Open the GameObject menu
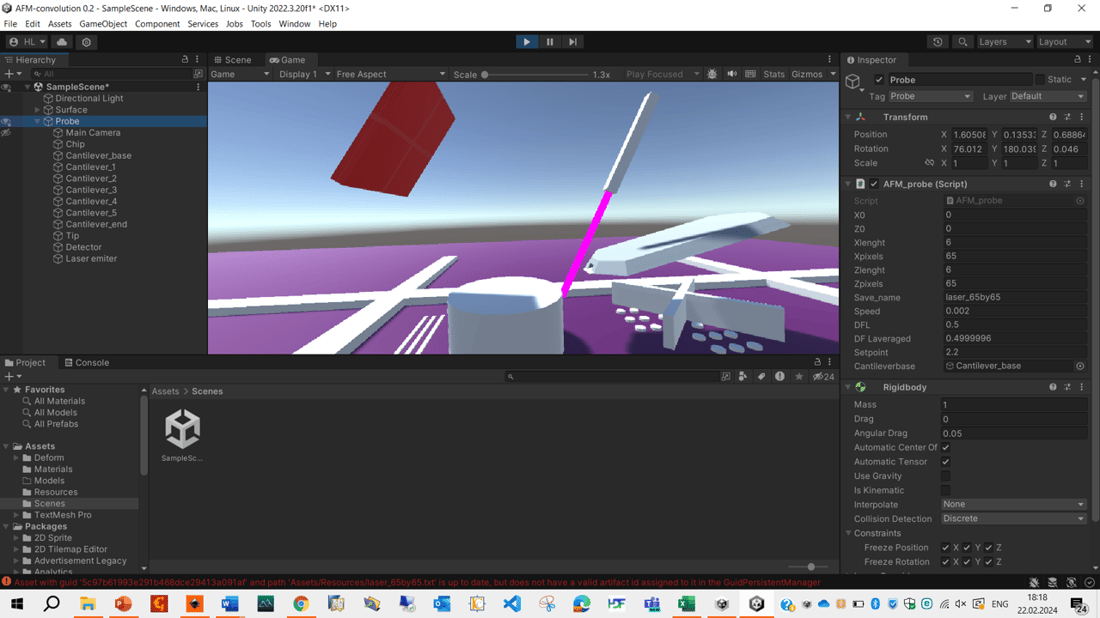Image resolution: width=1100 pixels, height=618 pixels. (103, 24)
